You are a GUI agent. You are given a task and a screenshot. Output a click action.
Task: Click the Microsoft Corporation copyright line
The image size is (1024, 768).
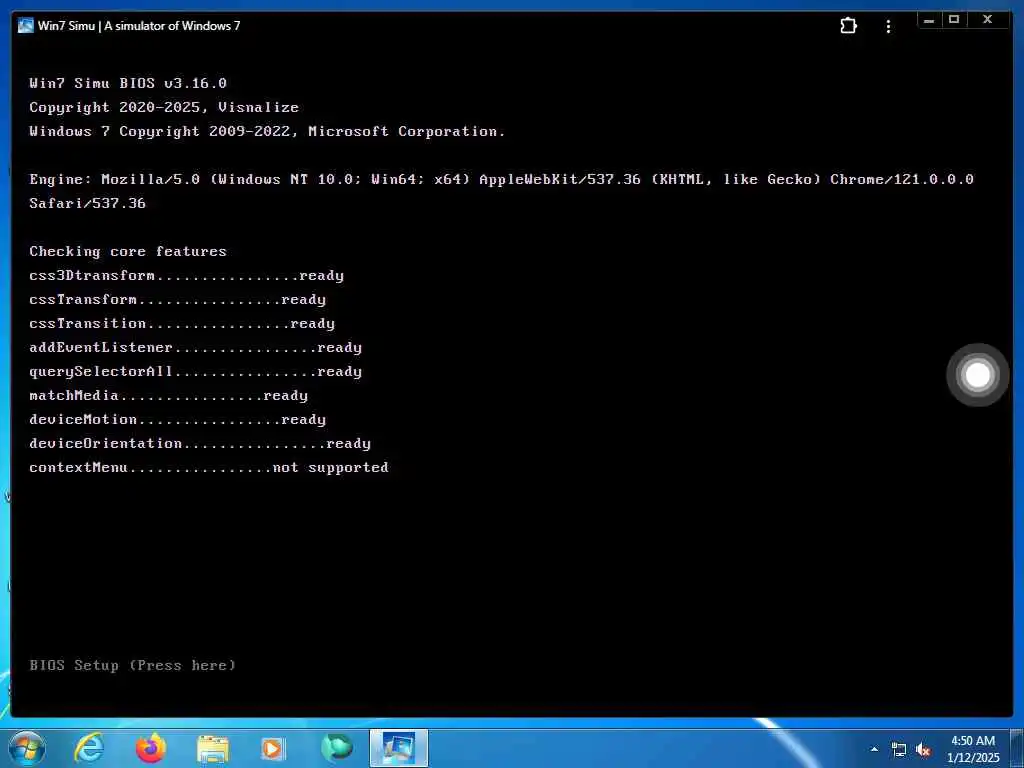(x=267, y=131)
